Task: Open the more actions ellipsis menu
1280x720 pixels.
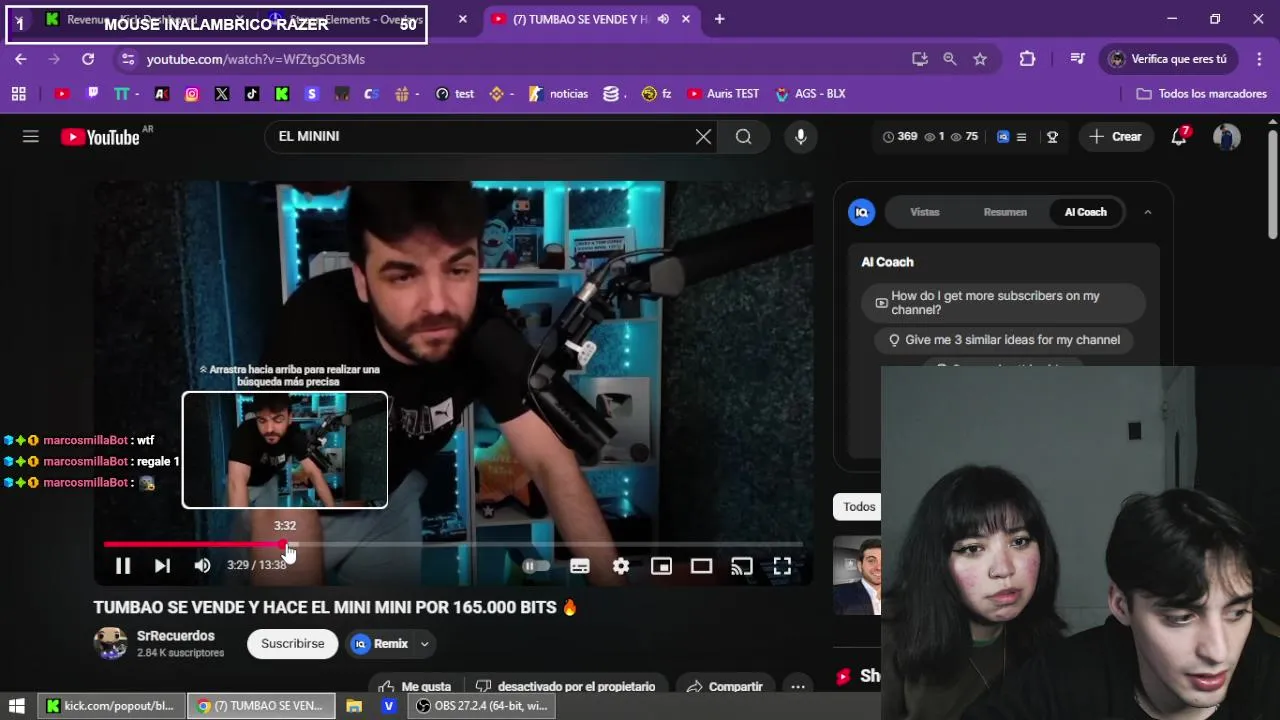Action: 797,686
